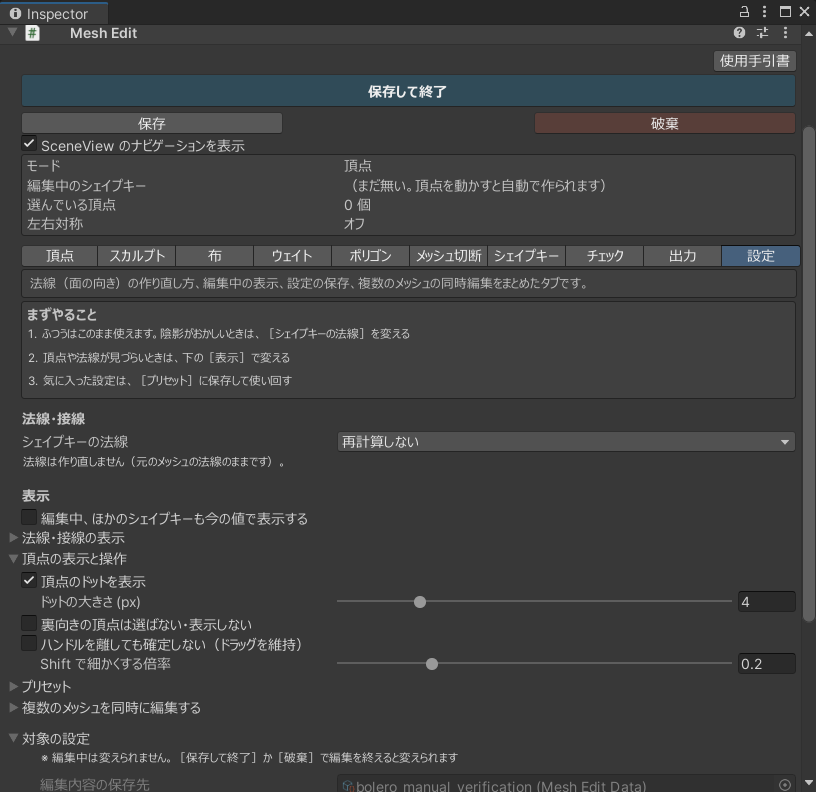Click the 法線・接線 section heading

[x=54, y=418]
